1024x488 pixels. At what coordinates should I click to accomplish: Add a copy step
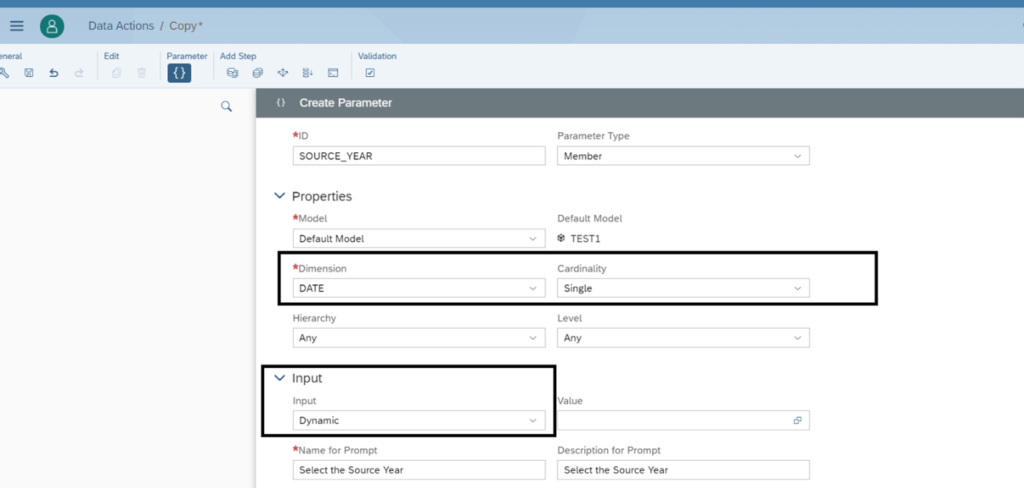pyautogui.click(x=232, y=73)
